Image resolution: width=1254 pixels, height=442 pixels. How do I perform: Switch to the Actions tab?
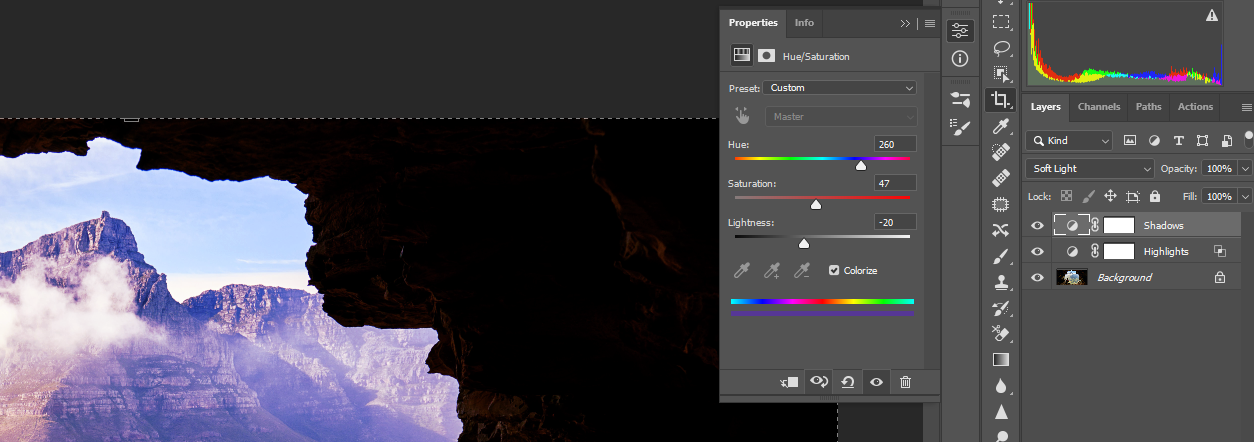click(1195, 107)
